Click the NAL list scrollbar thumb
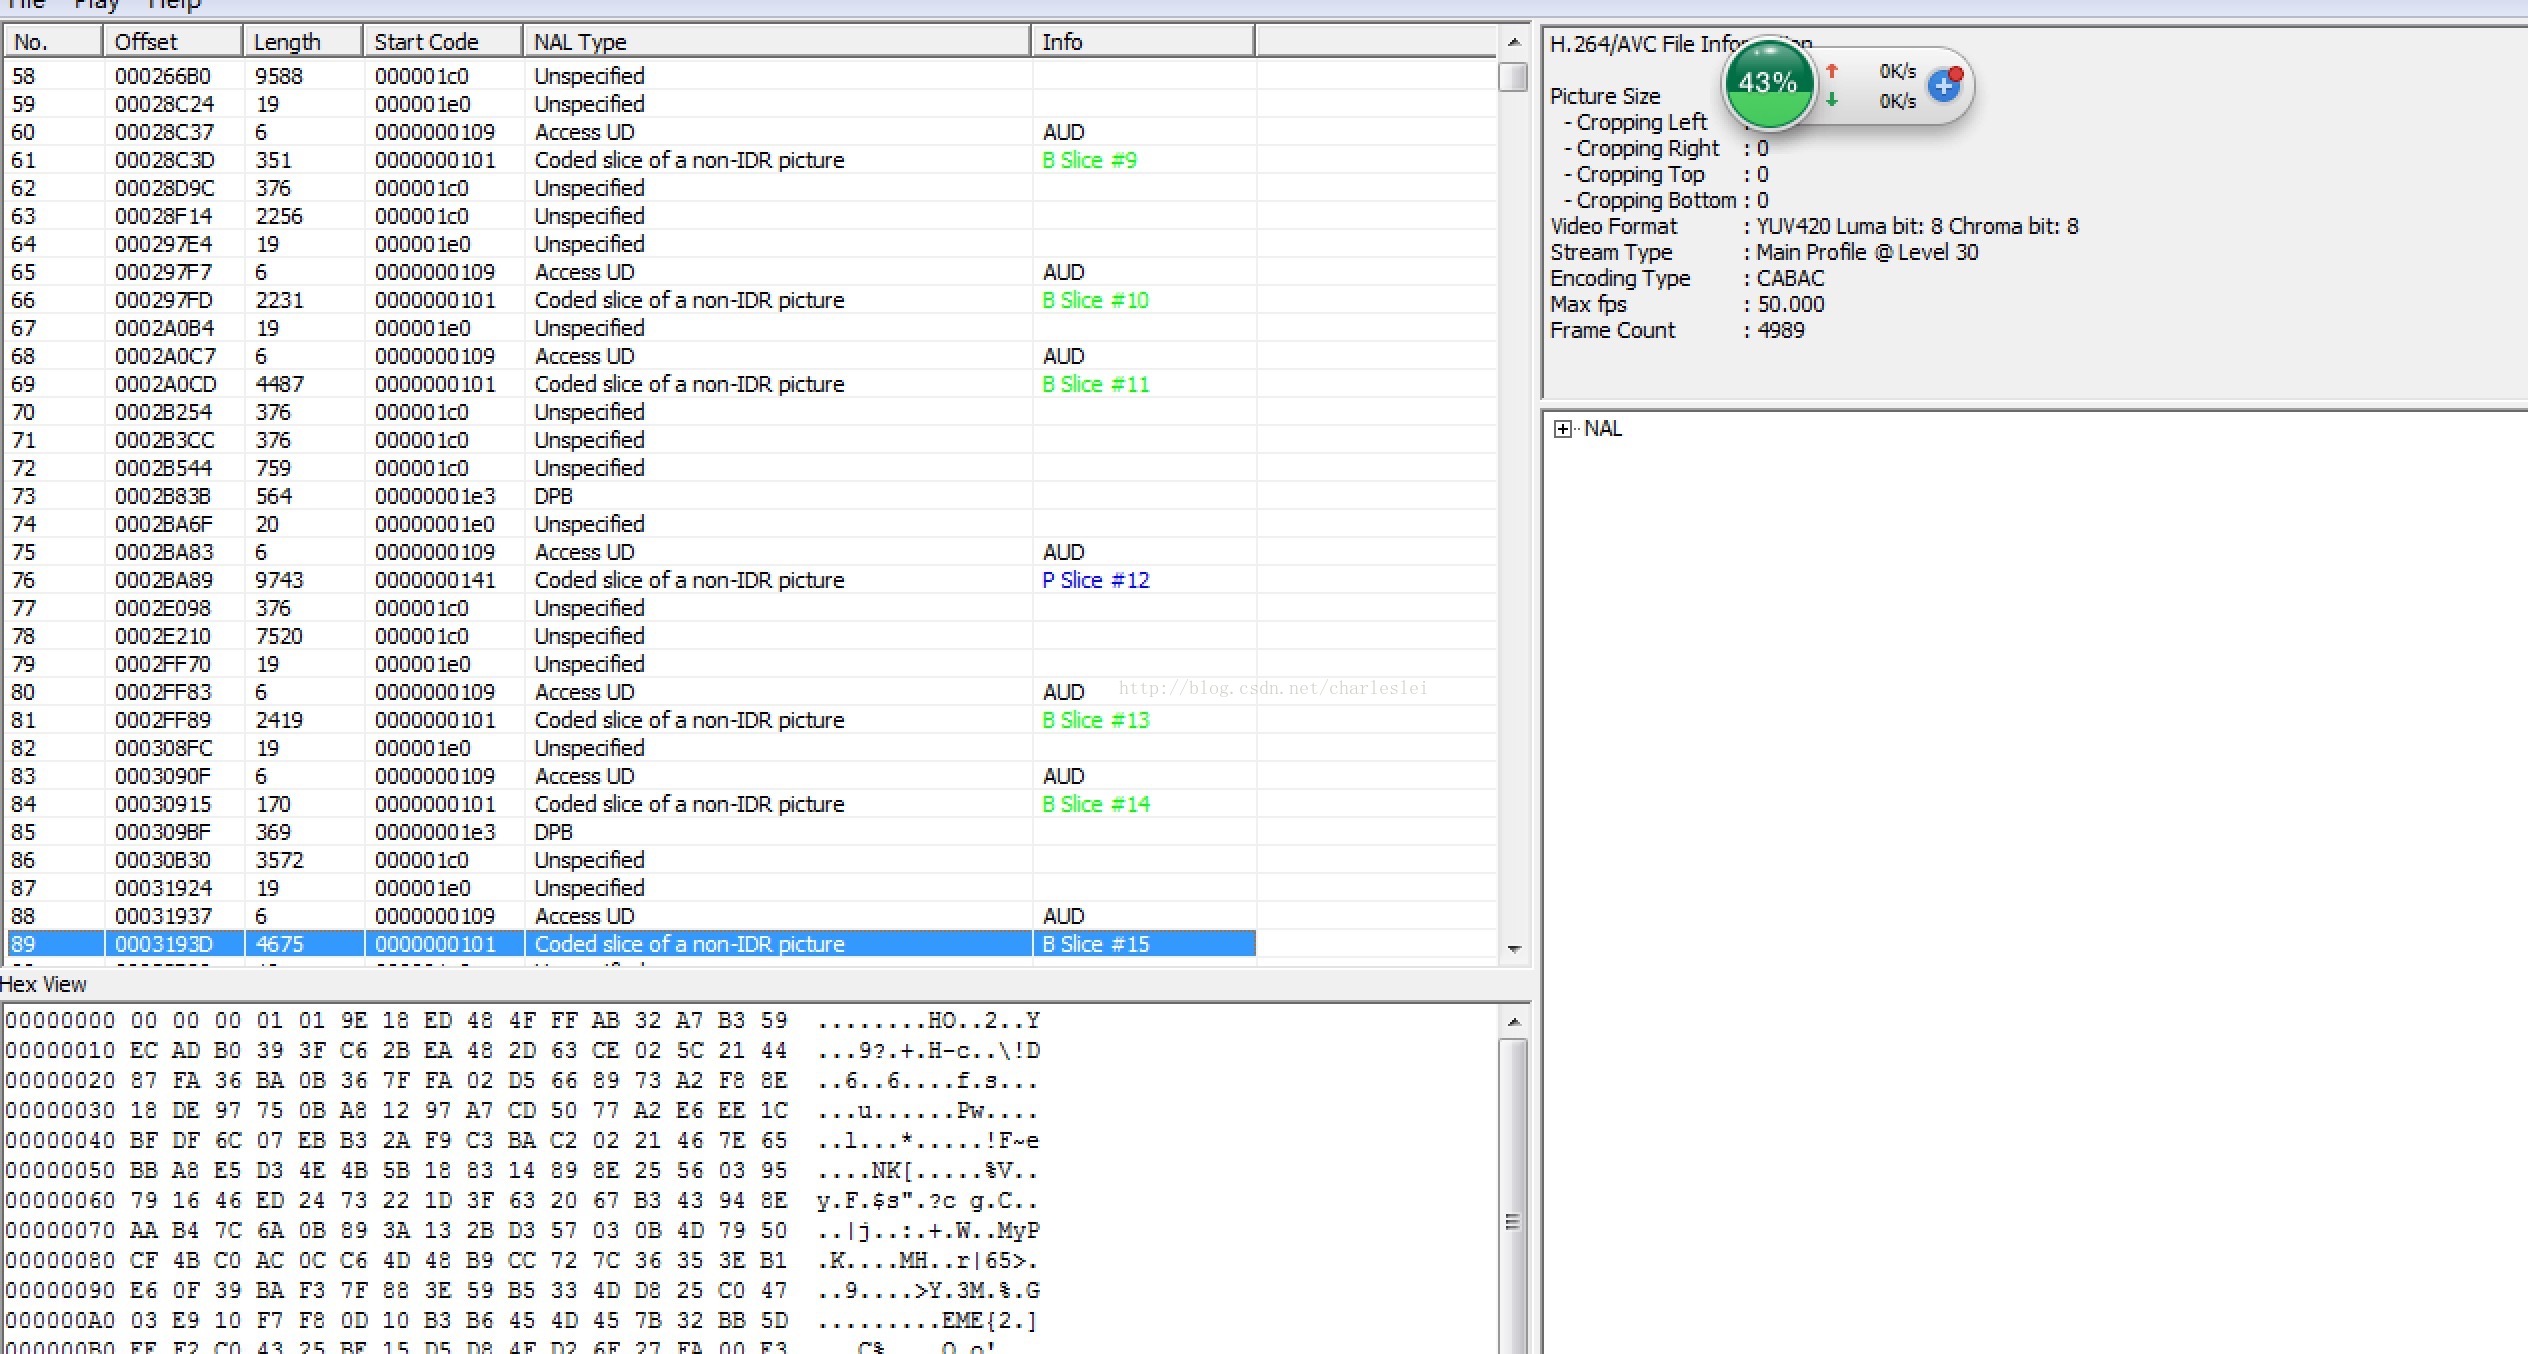This screenshot has width=2528, height=1354. (1514, 77)
